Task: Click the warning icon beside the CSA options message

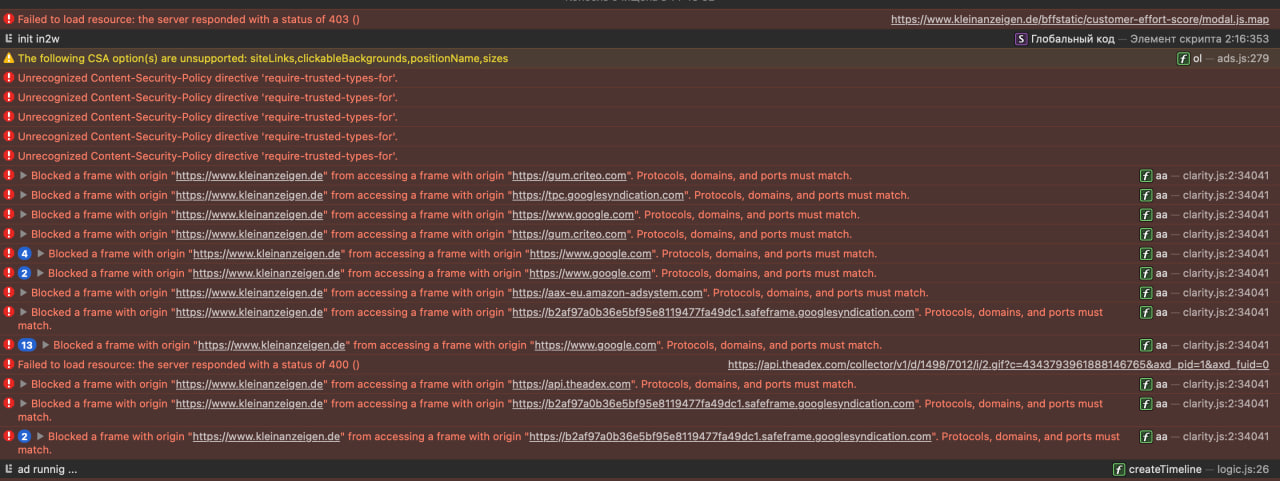Action: (x=9, y=59)
